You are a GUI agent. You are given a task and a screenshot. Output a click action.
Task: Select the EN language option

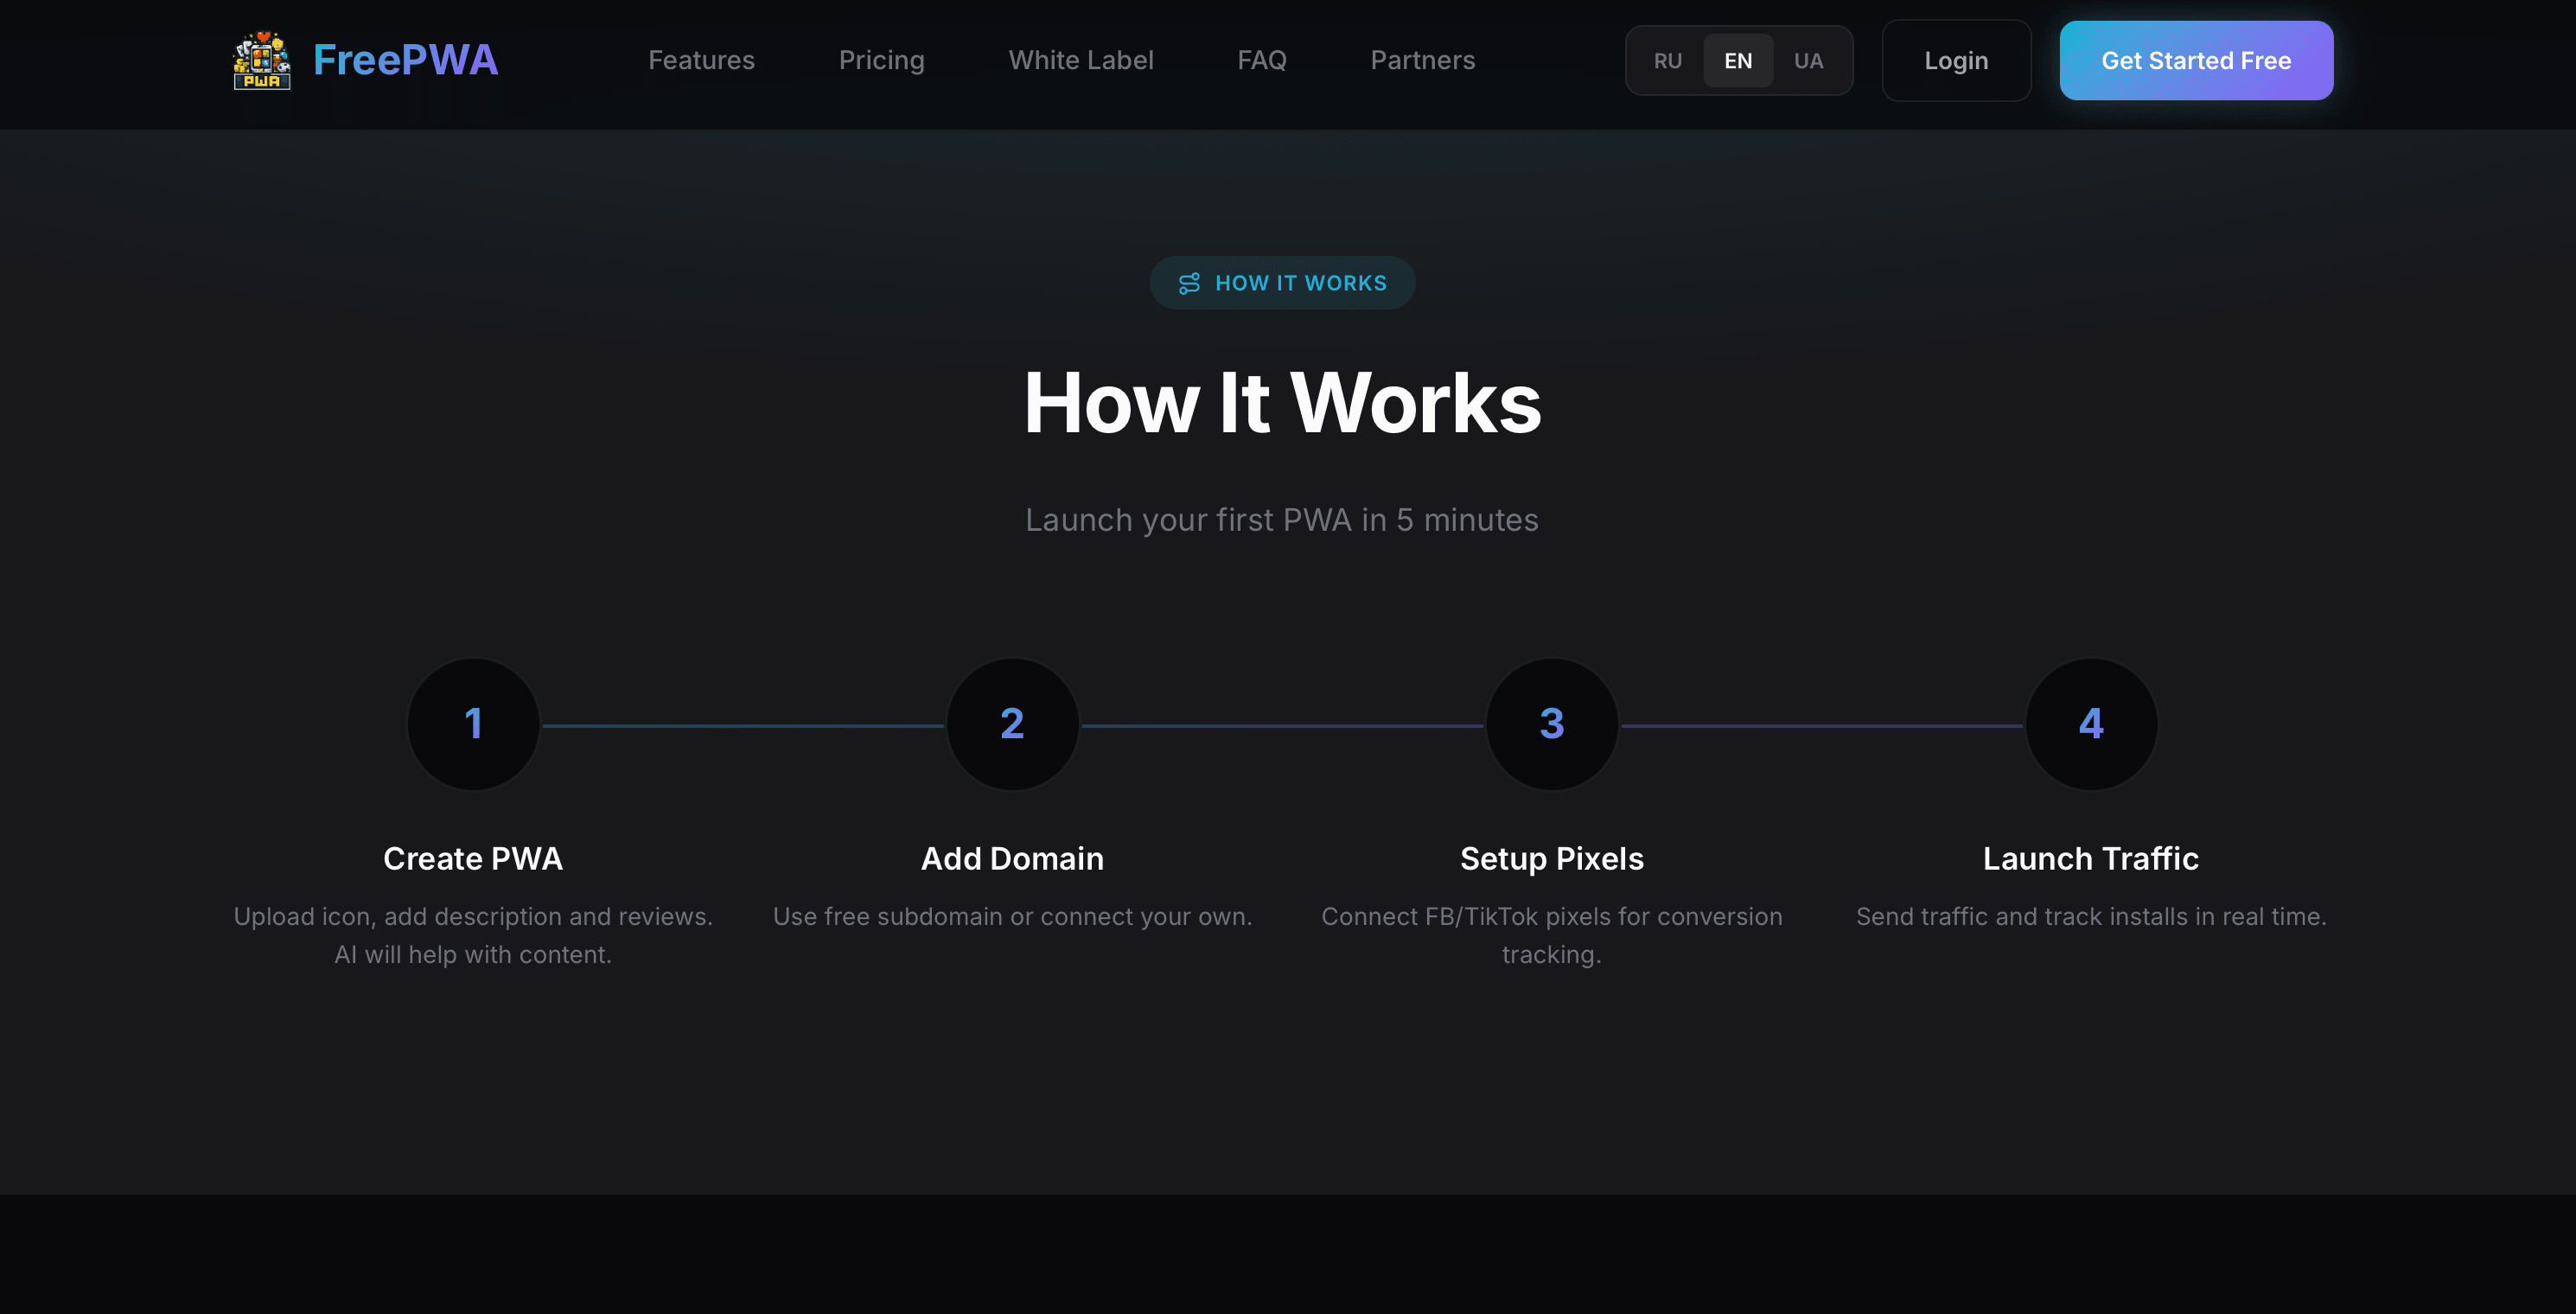click(x=1738, y=61)
